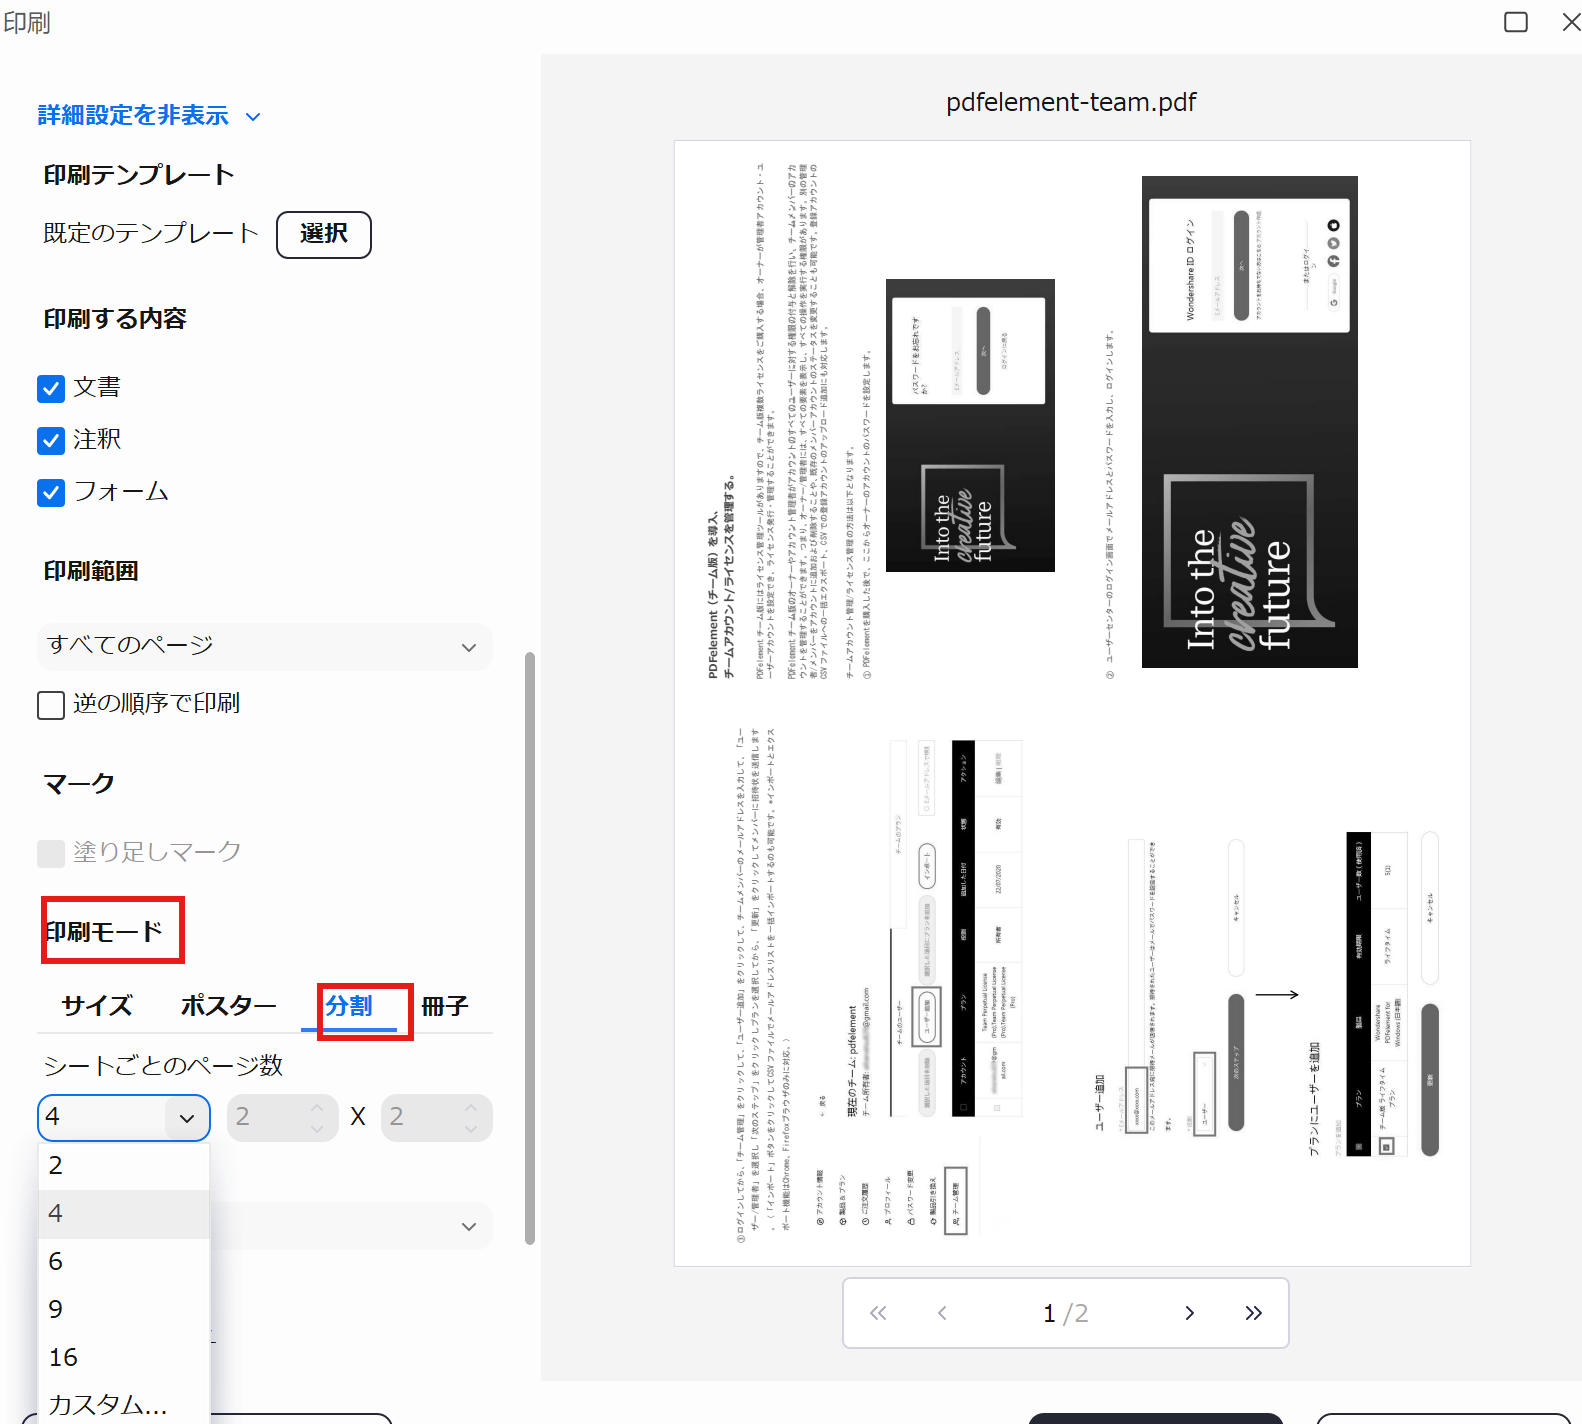Screen dimensions: 1582x1424
Task: Click the 印刷モード heading
Action: point(103,931)
